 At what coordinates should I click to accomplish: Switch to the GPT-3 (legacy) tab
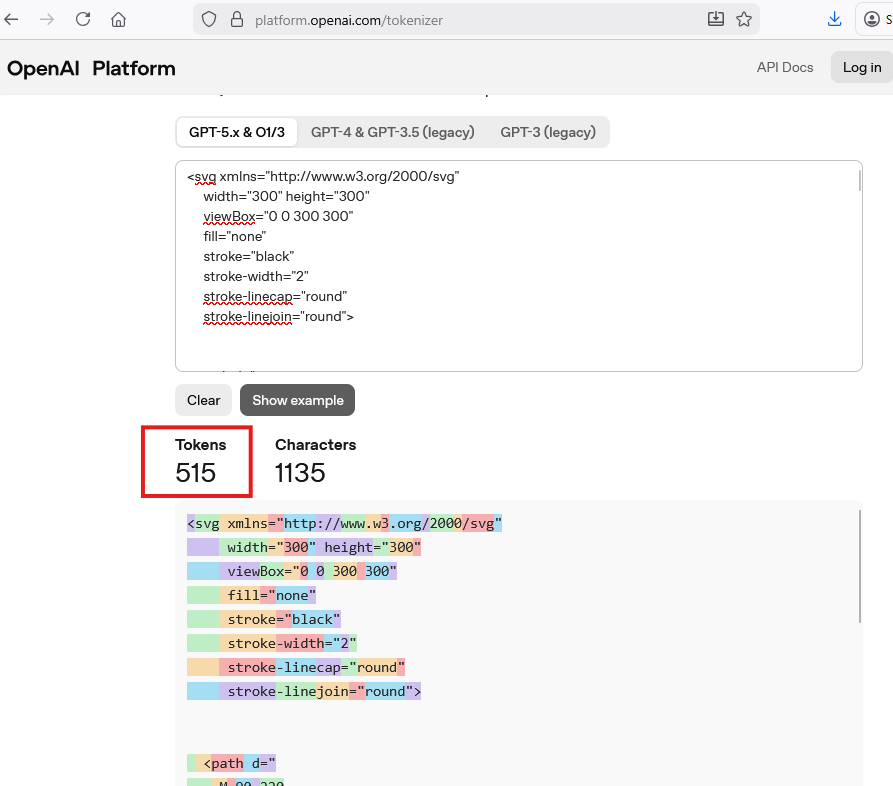pos(547,131)
